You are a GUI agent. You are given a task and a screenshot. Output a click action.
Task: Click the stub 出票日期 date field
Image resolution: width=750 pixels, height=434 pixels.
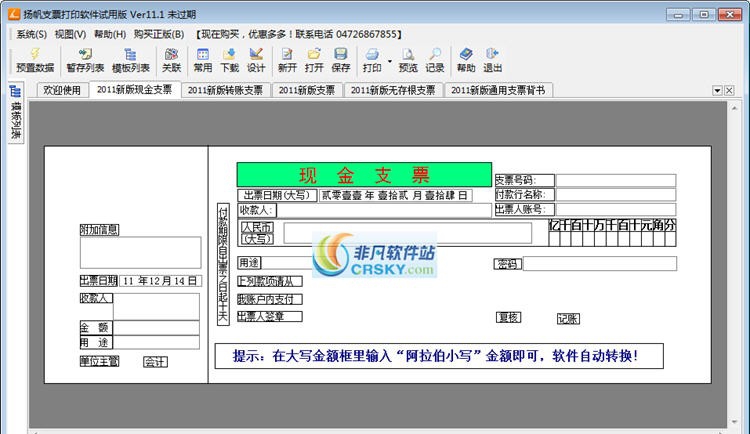160,281
